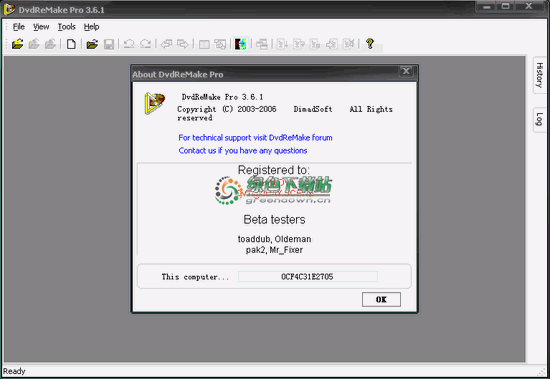
Task: Create a new project with blank page icon
Action: pos(71,44)
